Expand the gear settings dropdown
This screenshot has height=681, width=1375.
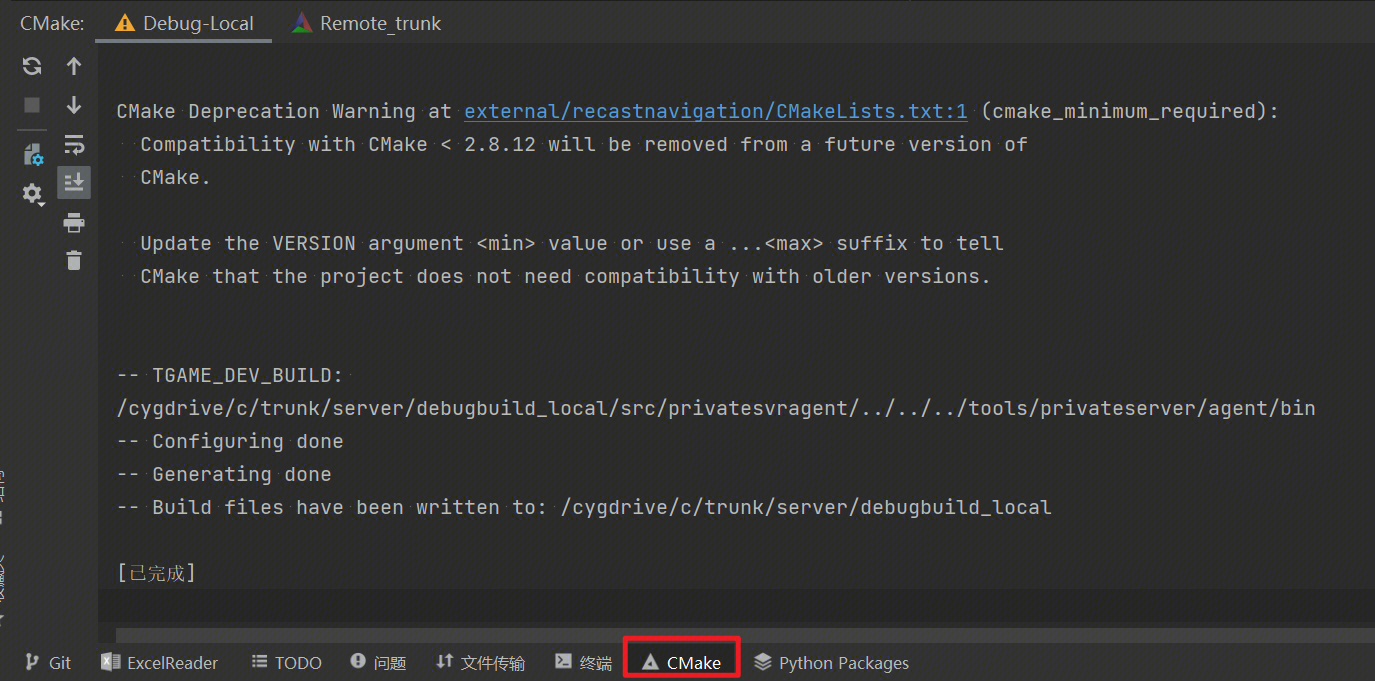pos(33,194)
